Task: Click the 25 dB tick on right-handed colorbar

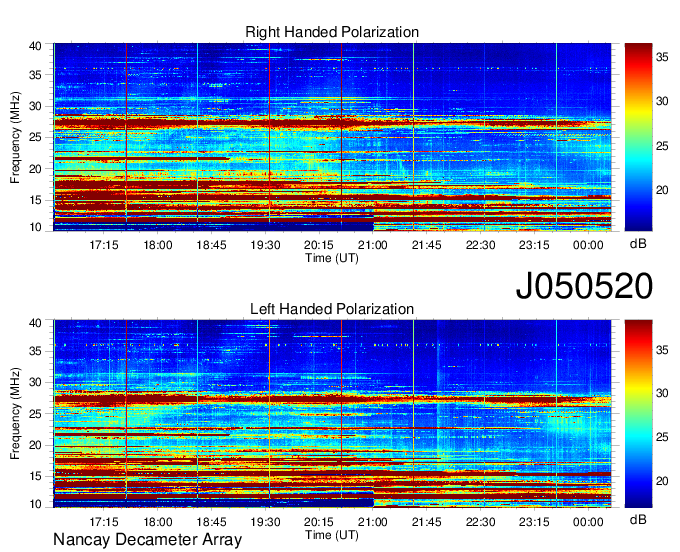Action: click(x=662, y=146)
